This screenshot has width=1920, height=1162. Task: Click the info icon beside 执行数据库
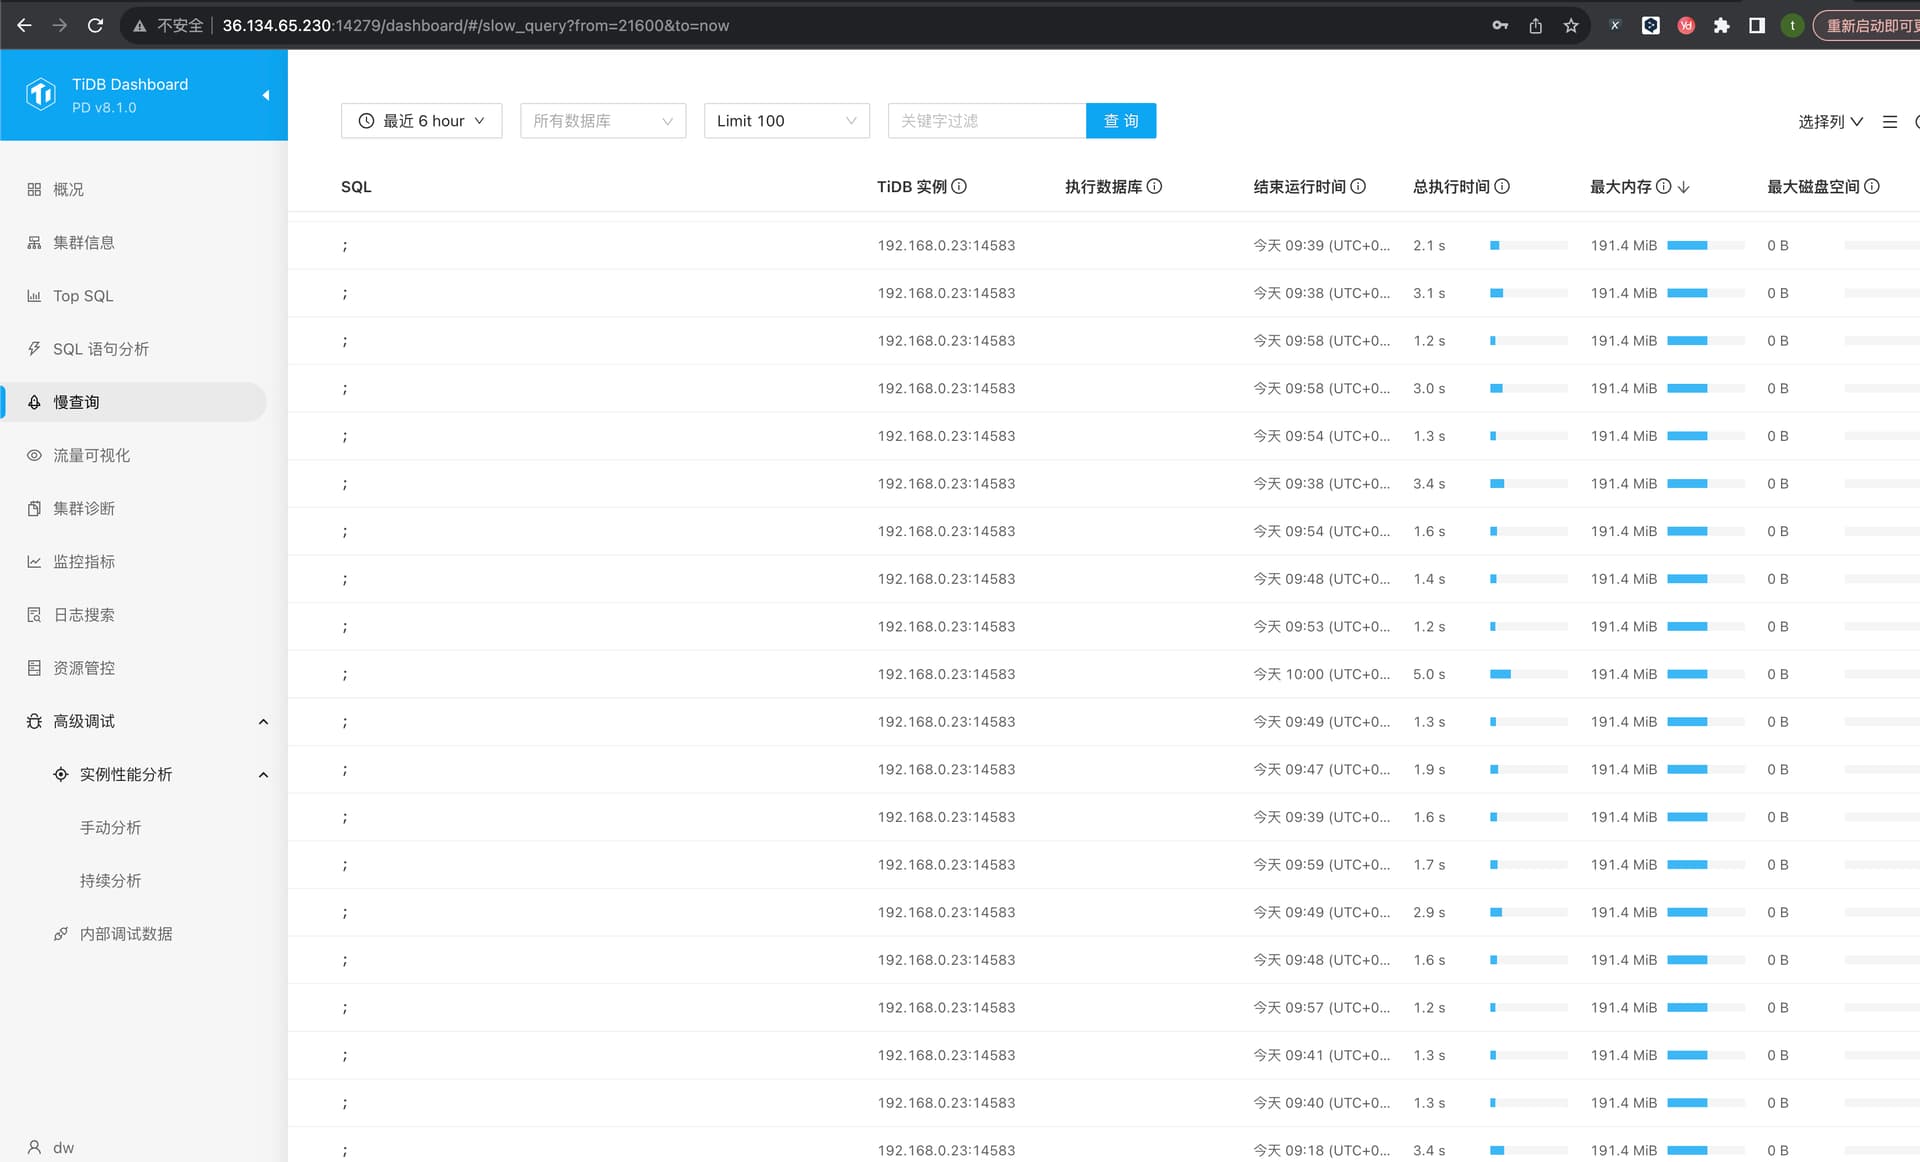[x=1154, y=186]
